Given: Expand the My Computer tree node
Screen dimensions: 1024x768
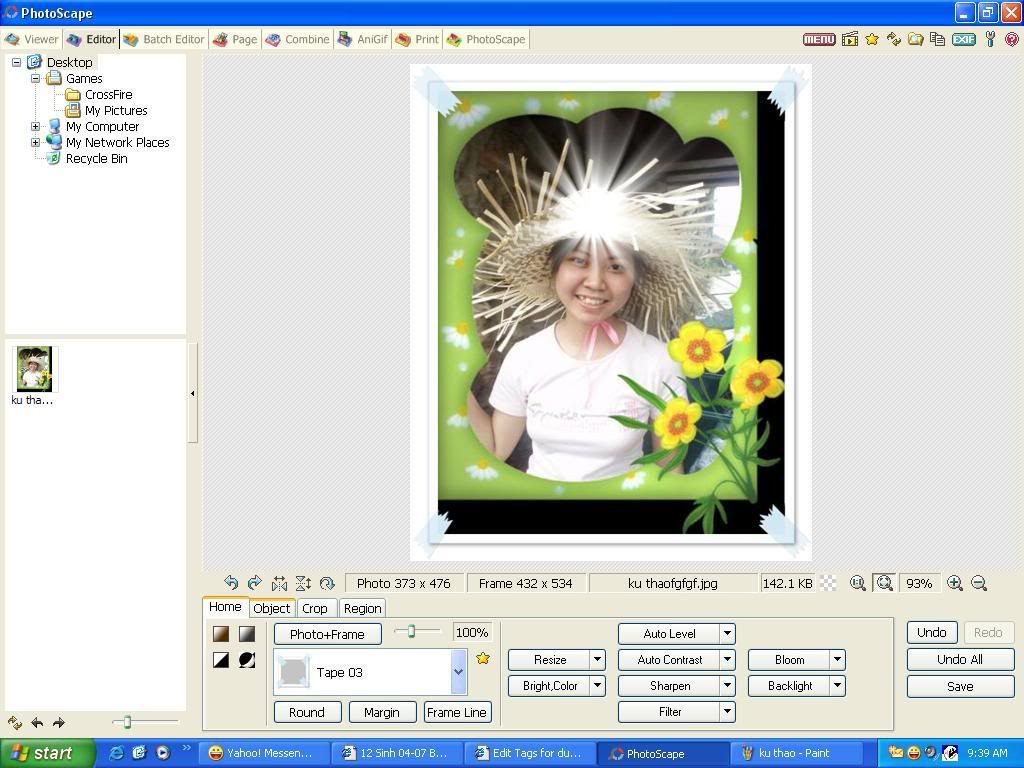Looking at the screenshot, I should click(x=35, y=127).
